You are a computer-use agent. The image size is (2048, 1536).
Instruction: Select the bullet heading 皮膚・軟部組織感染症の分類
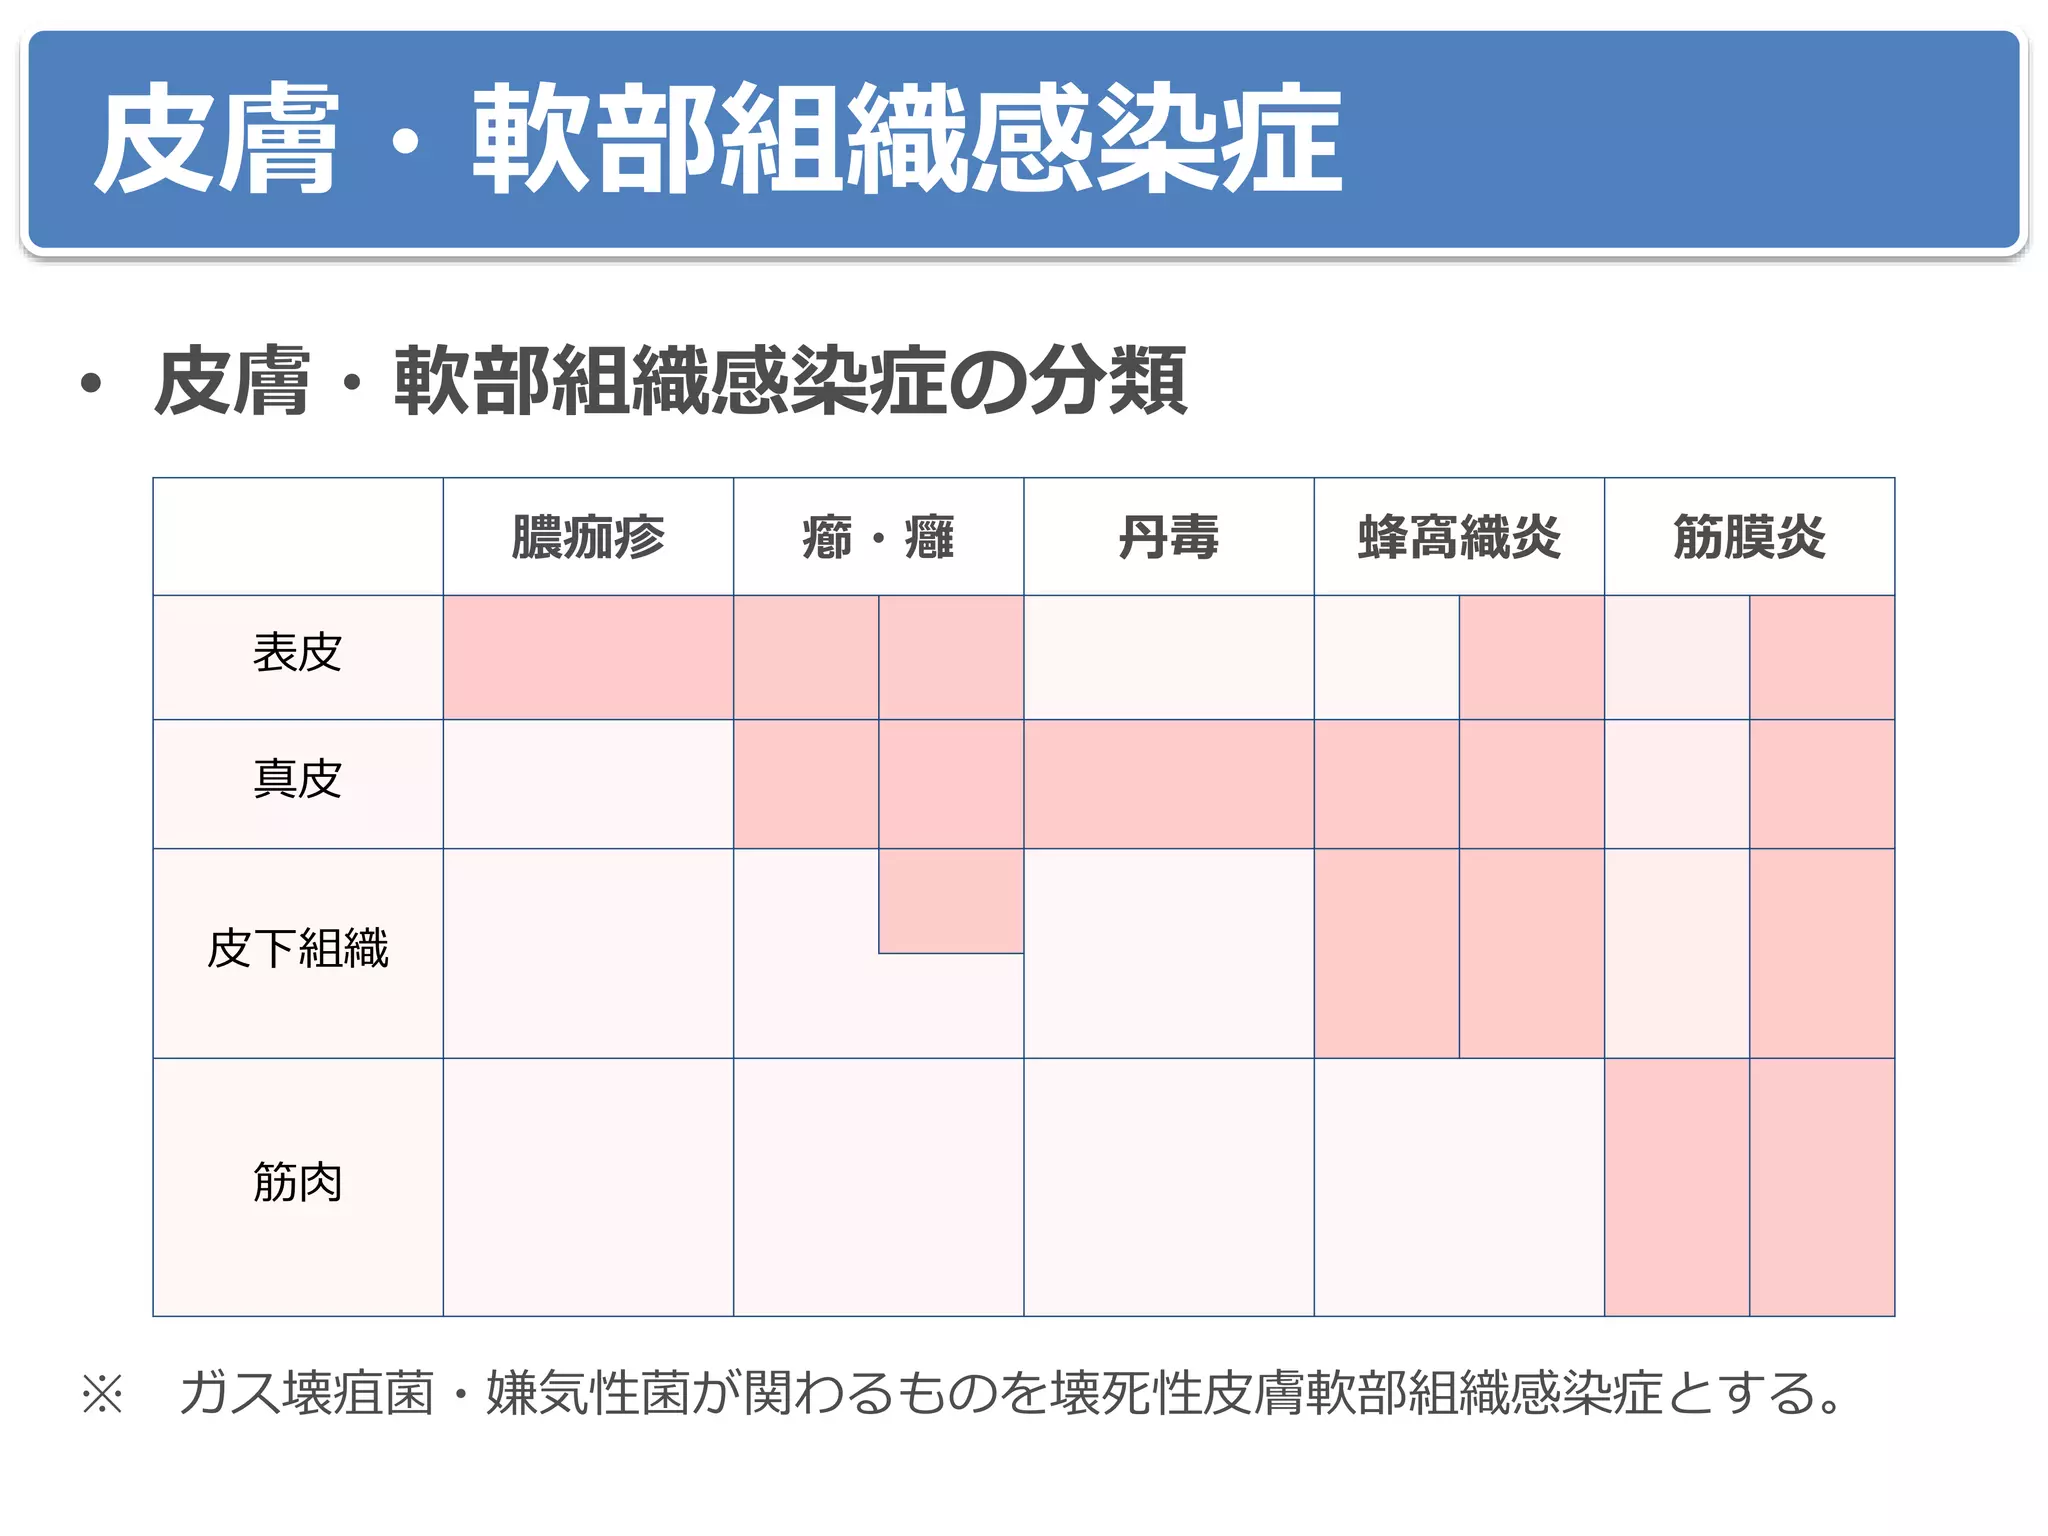(670, 381)
